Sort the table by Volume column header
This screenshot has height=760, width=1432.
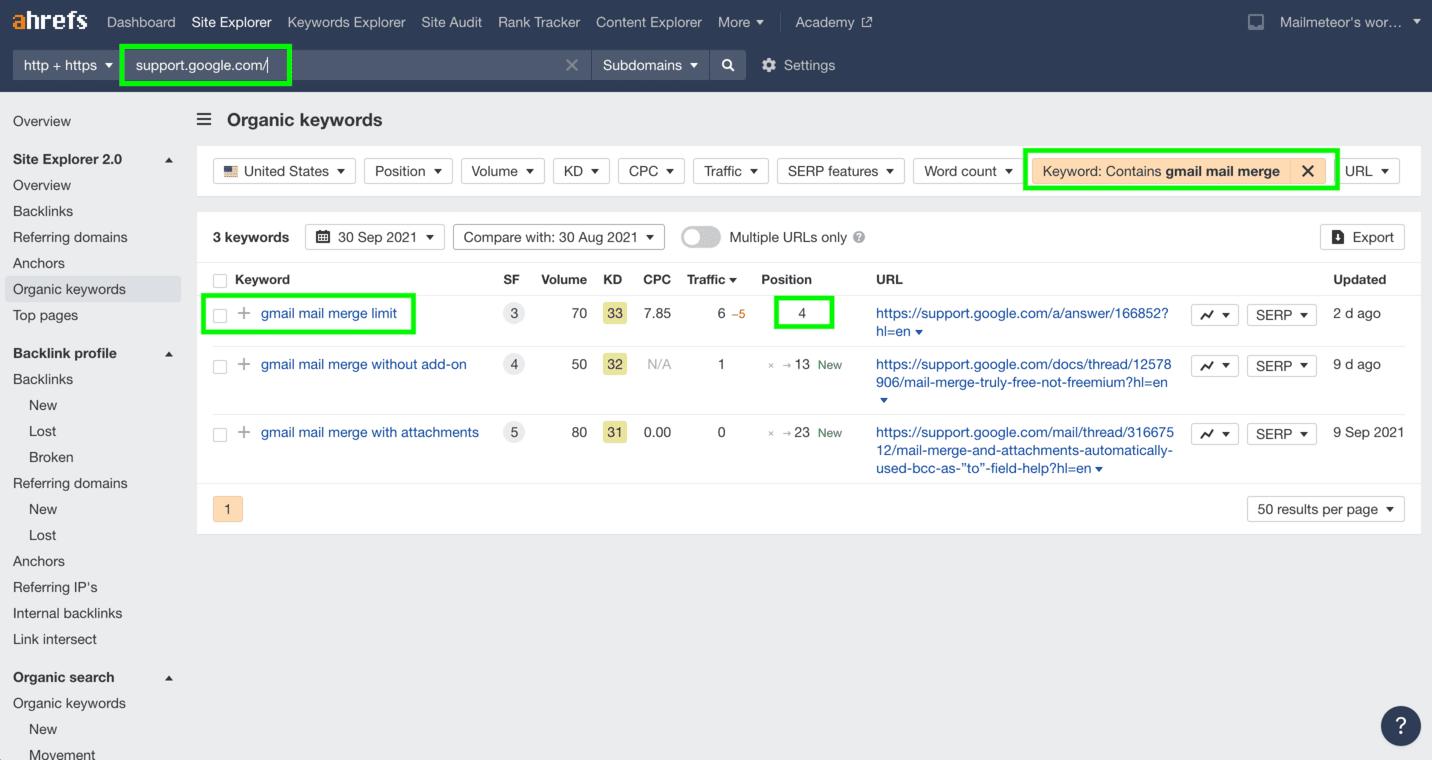564,280
